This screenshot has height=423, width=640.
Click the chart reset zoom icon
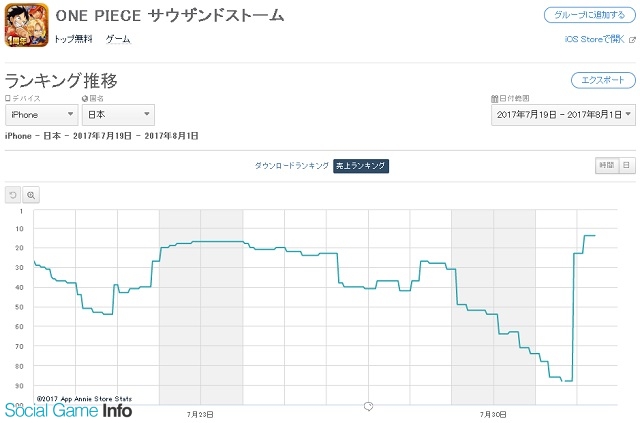(13, 195)
